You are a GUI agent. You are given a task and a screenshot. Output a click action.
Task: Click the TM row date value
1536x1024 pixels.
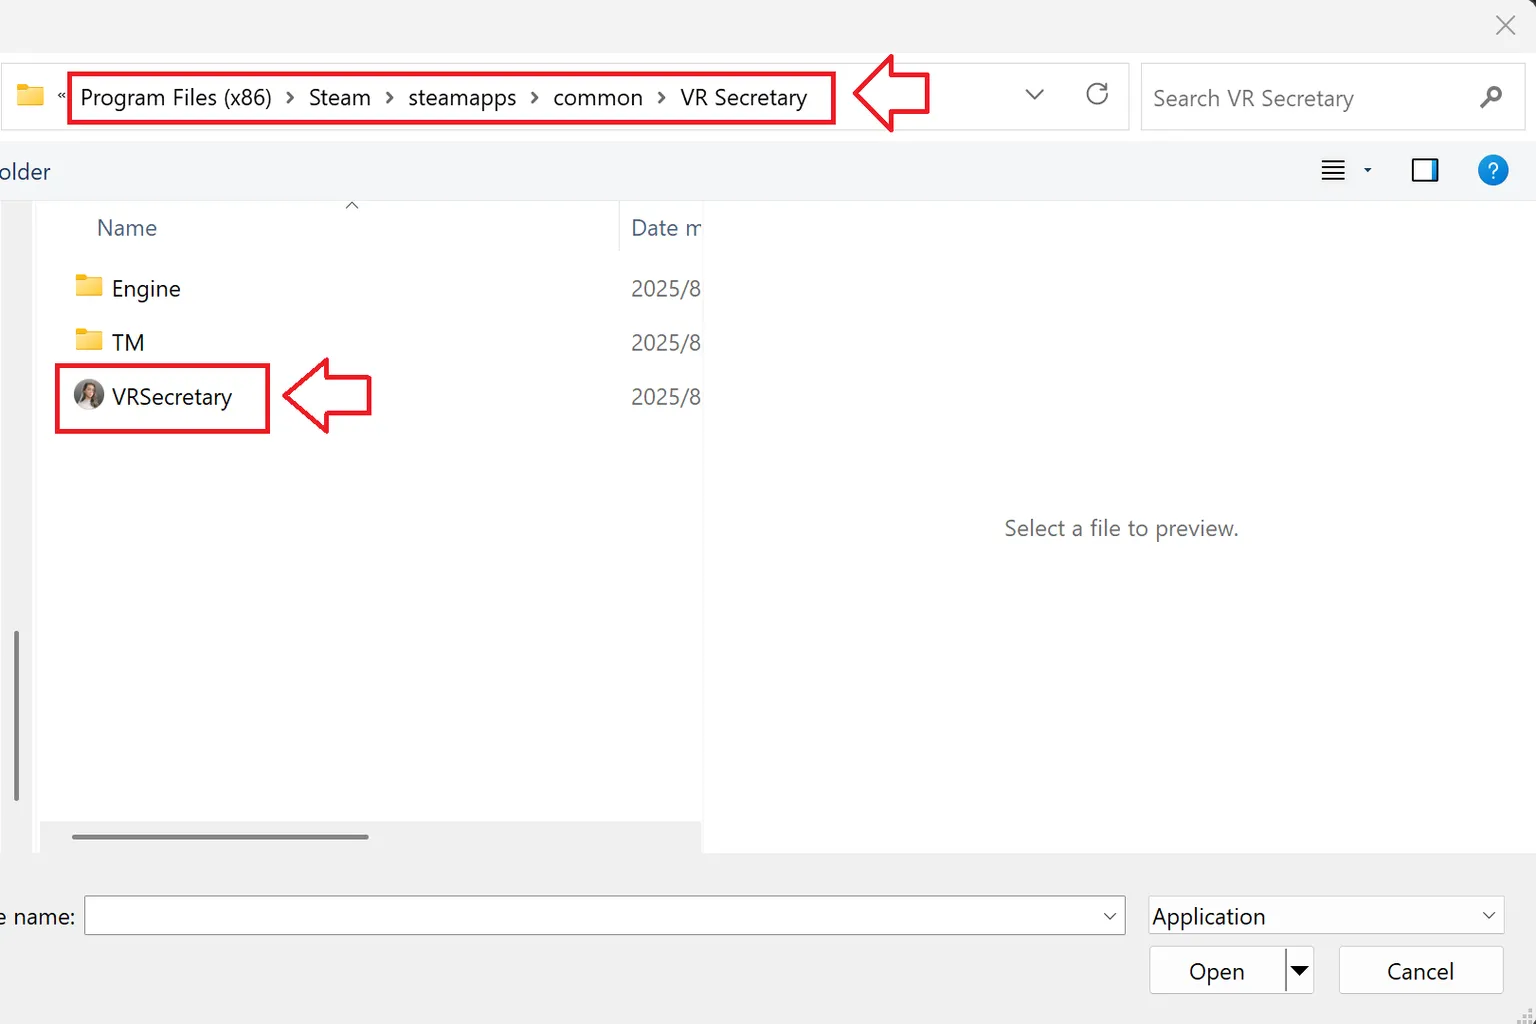click(x=666, y=343)
